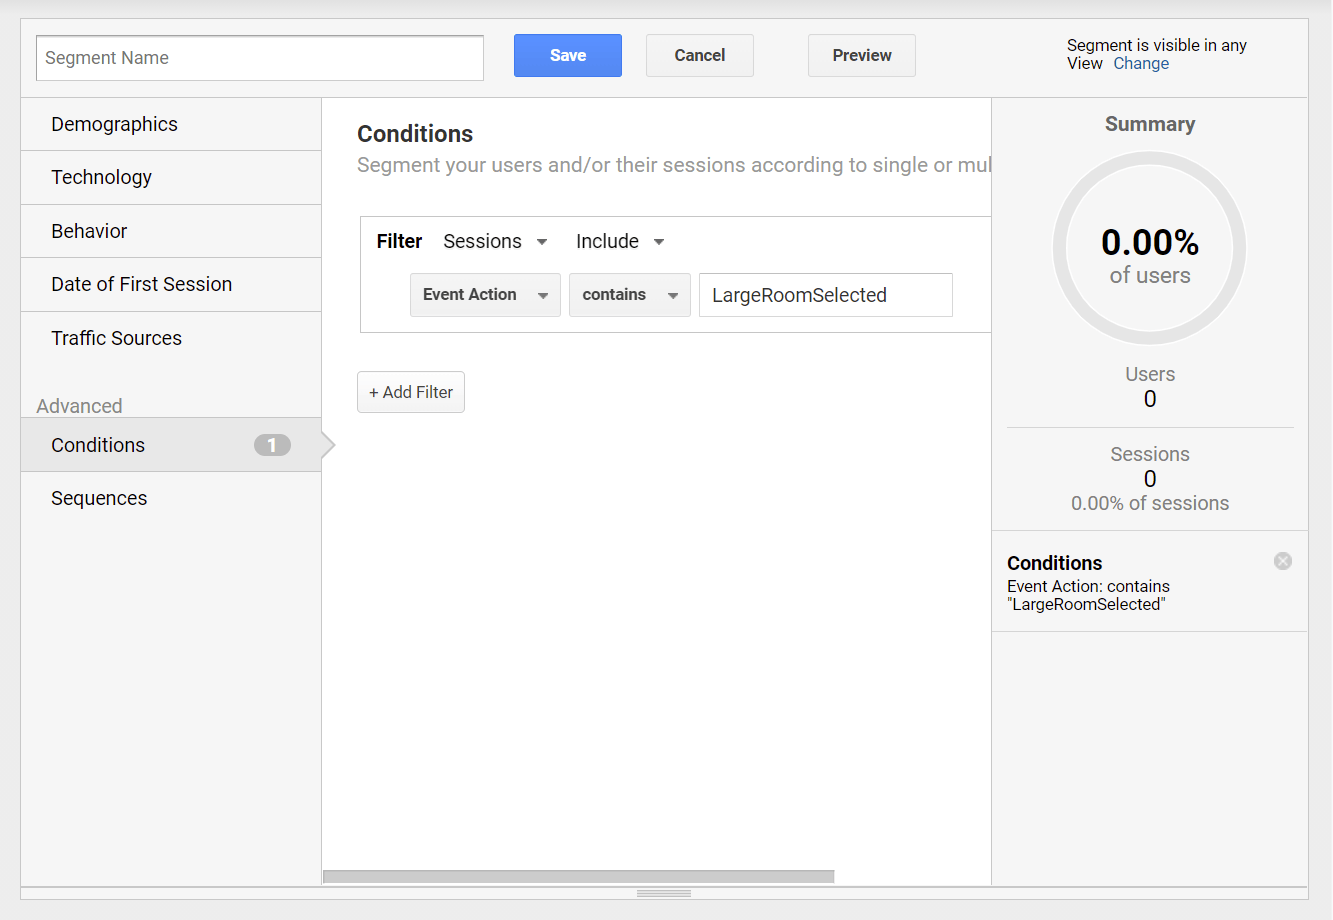Go to Date of First Session

tap(171, 284)
